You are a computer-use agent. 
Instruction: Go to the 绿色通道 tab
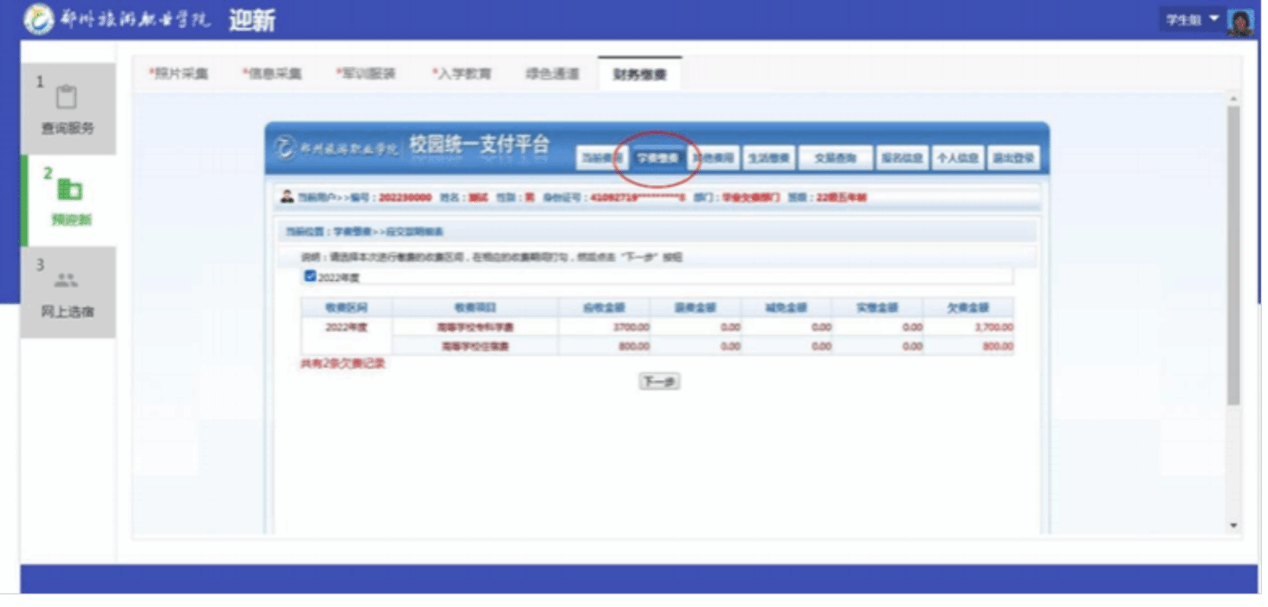pyautogui.click(x=551, y=74)
